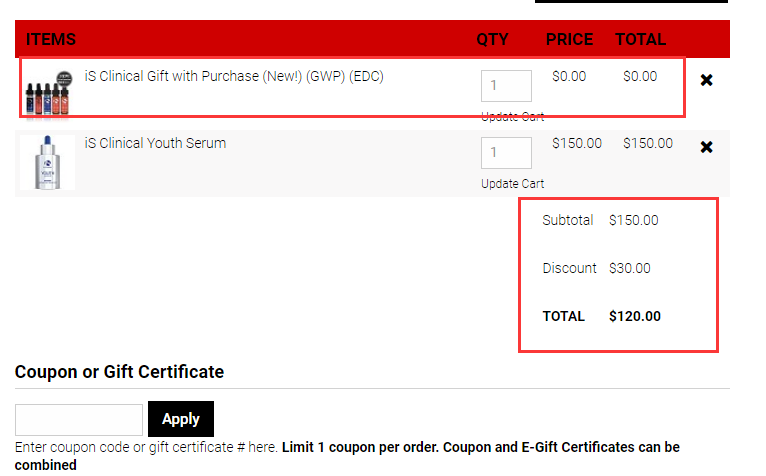Click Update Cart under the gift item

(x=512, y=117)
